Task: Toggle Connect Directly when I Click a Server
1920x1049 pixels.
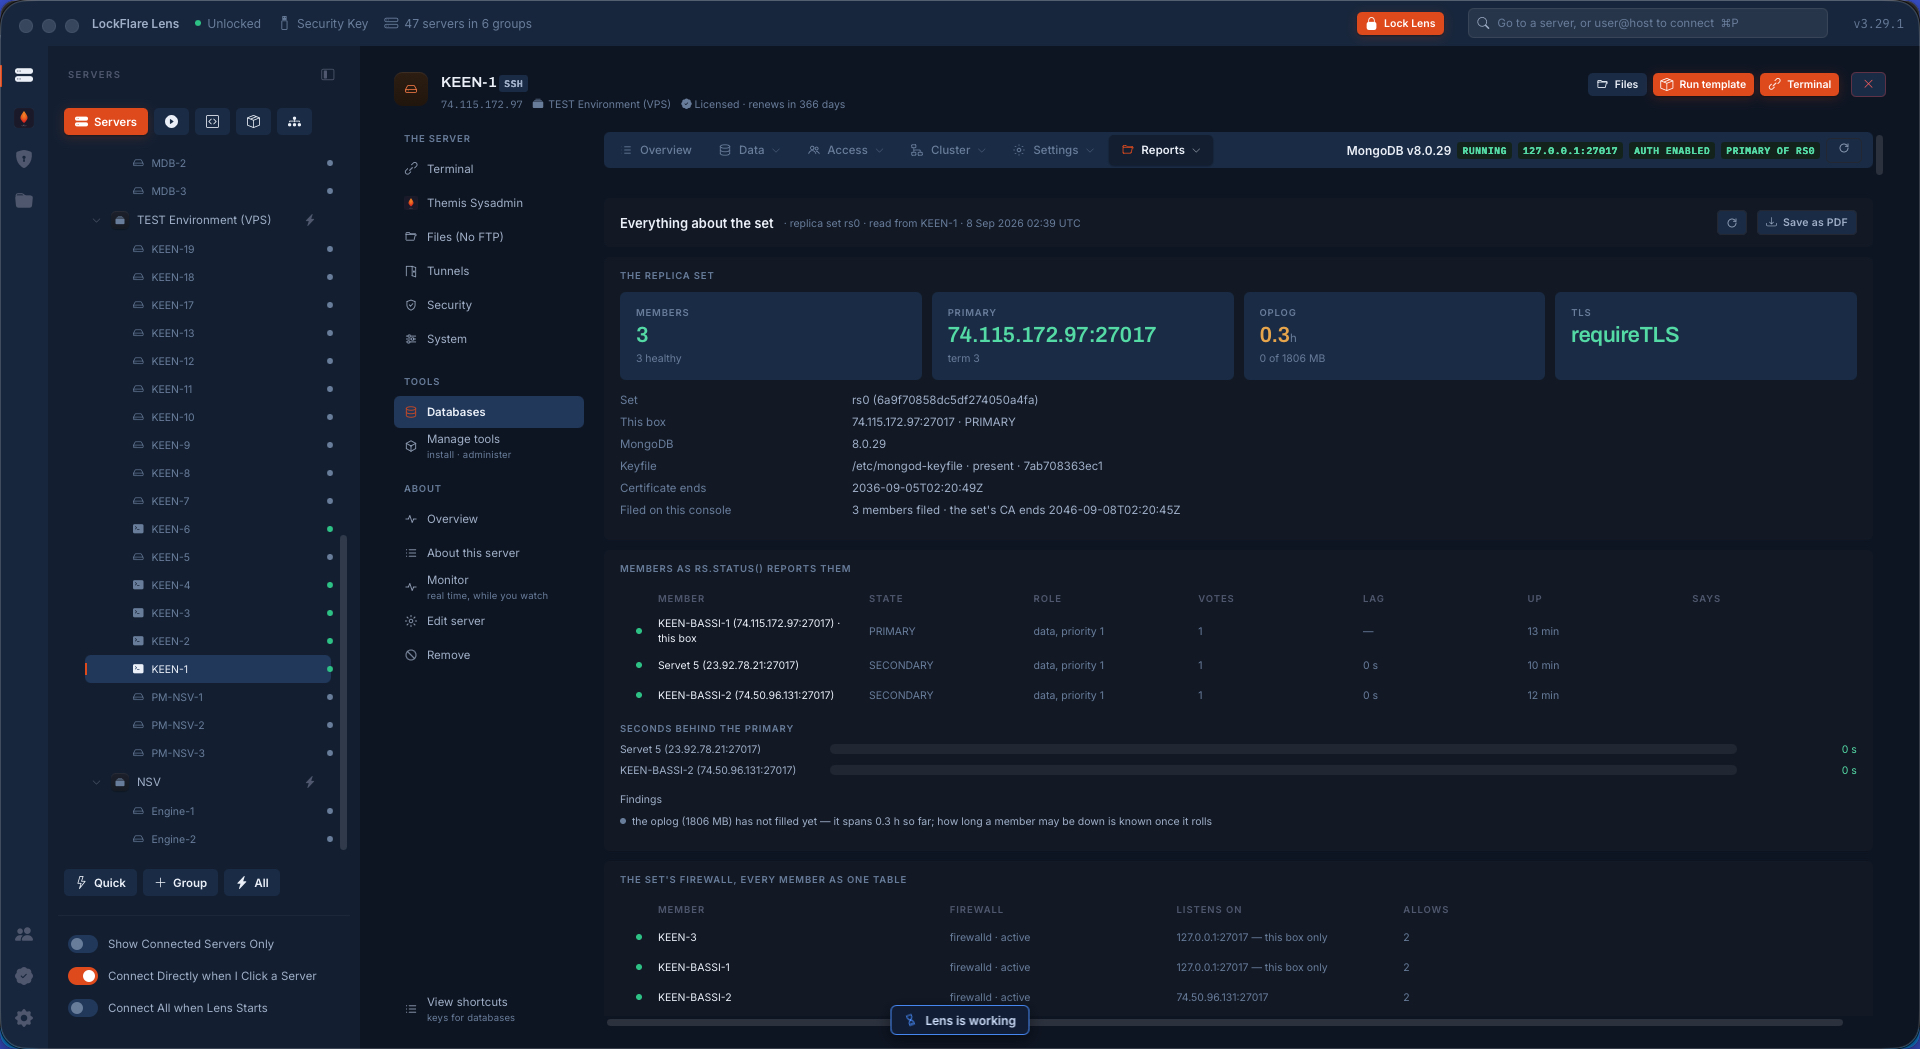Action: 83,976
